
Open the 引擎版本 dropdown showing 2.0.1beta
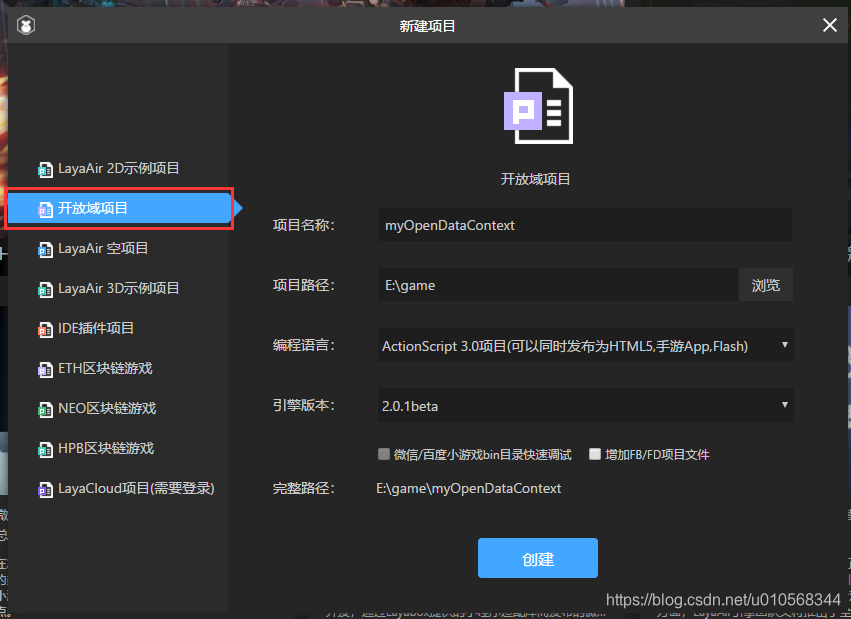pyautogui.click(x=586, y=405)
